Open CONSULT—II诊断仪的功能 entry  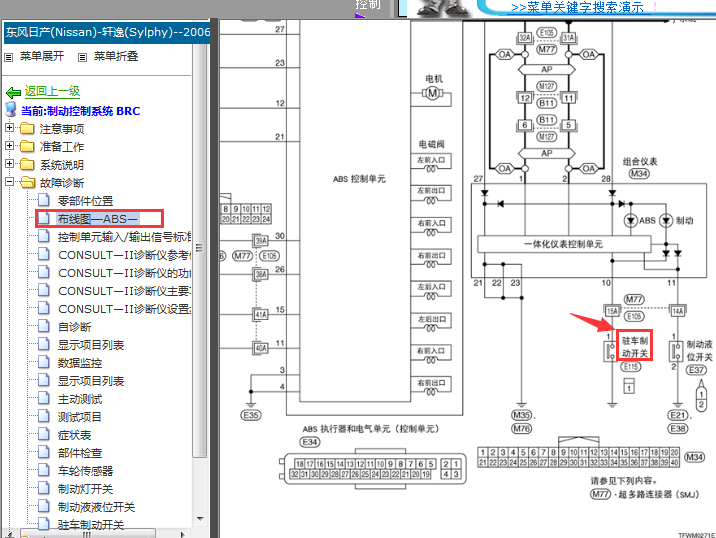coord(125,273)
